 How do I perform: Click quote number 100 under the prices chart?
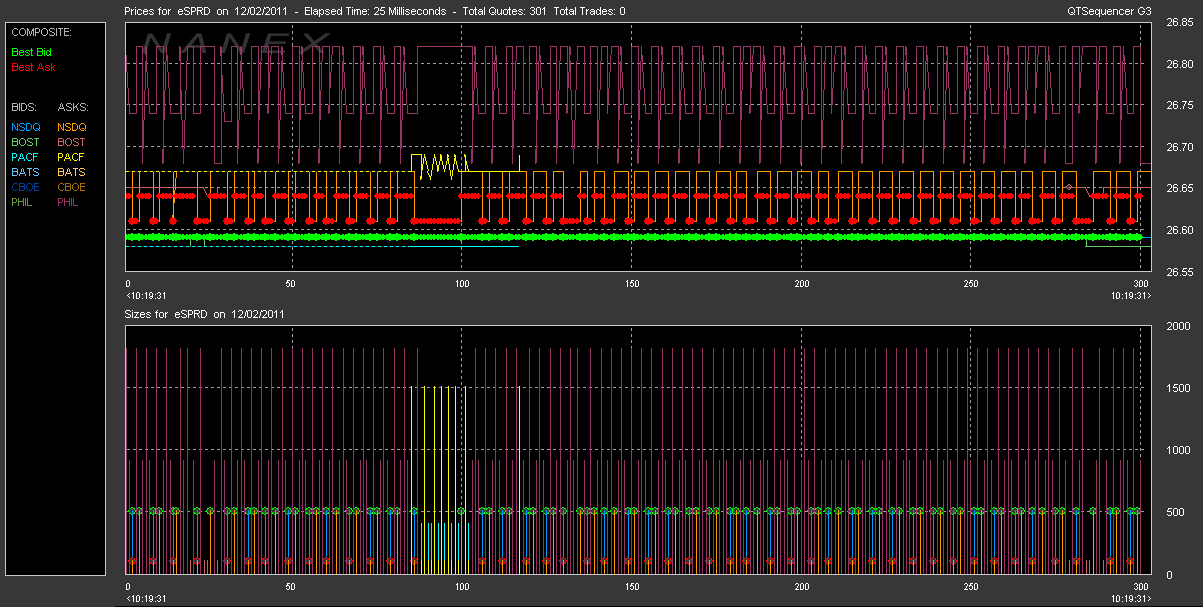(x=461, y=284)
